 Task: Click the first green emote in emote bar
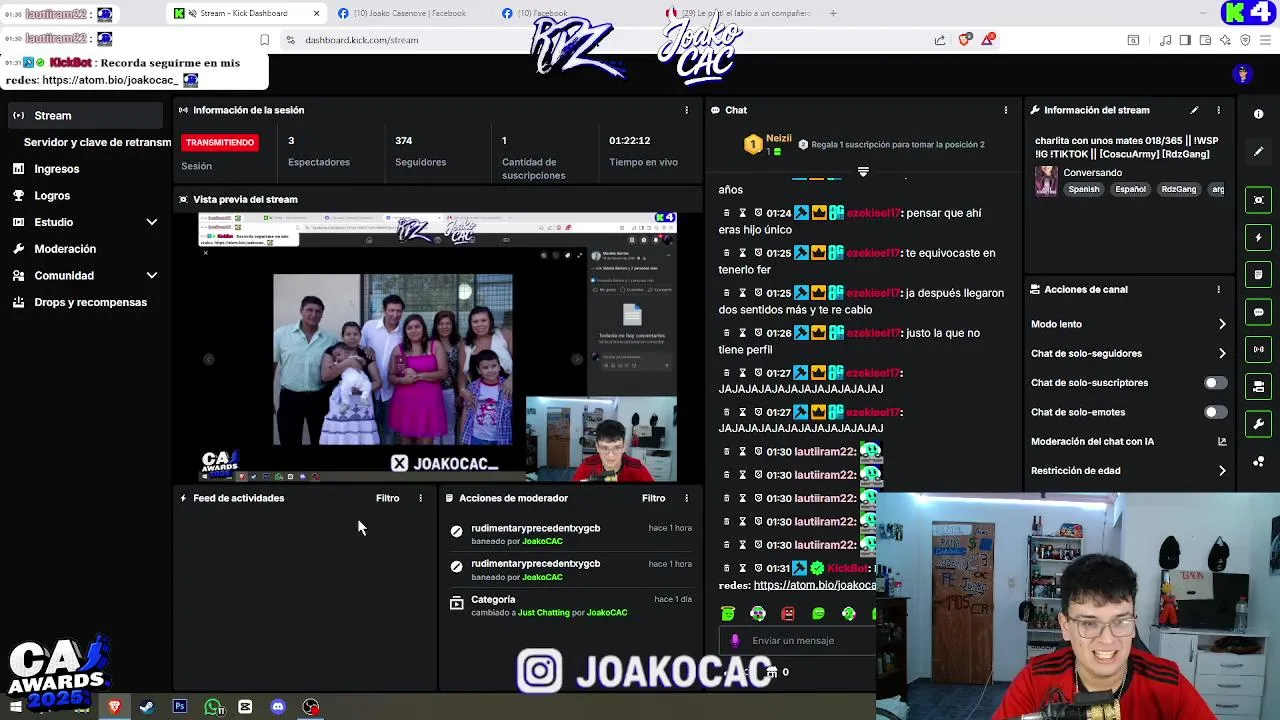pos(728,614)
